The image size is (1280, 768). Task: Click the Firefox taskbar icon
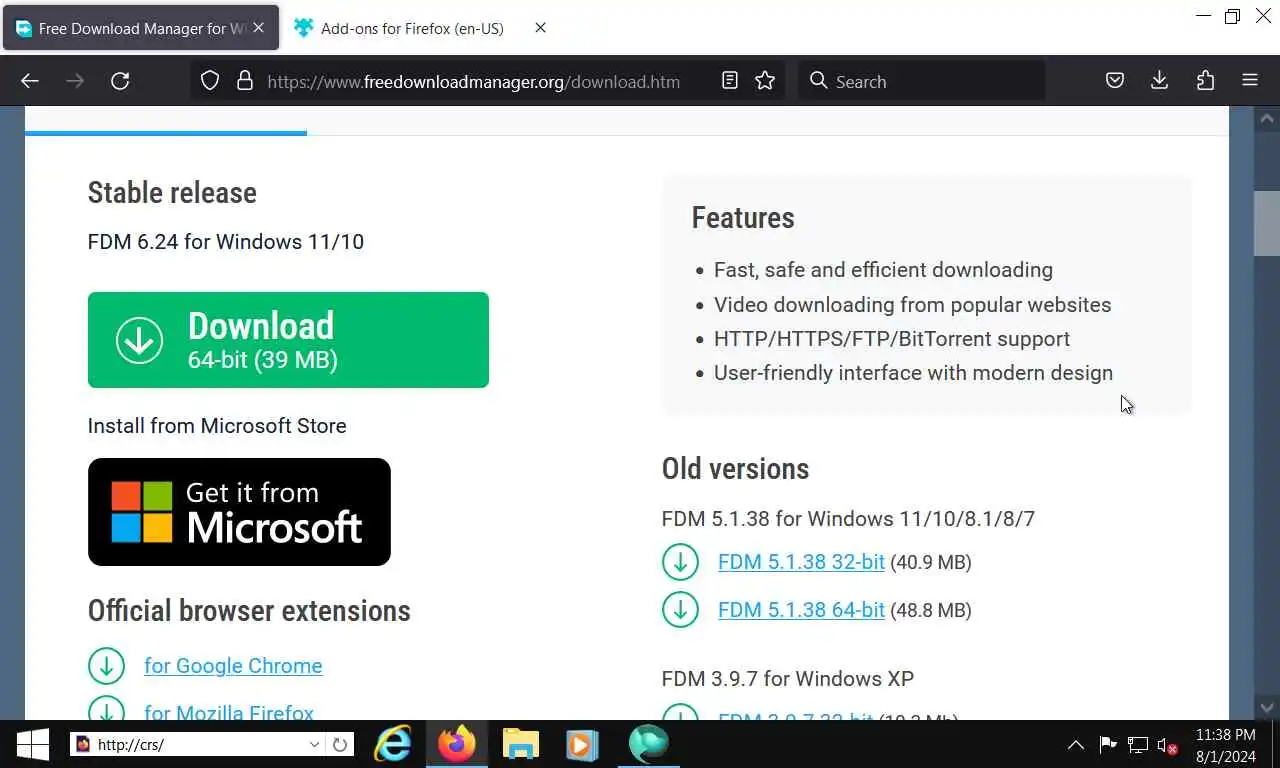pyautogui.click(x=457, y=744)
